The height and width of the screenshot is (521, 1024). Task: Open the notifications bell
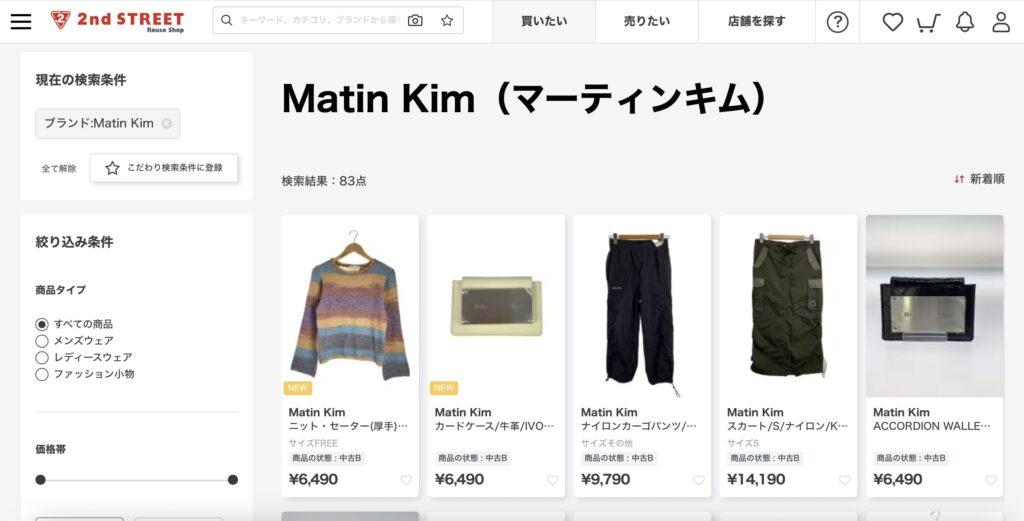965,22
